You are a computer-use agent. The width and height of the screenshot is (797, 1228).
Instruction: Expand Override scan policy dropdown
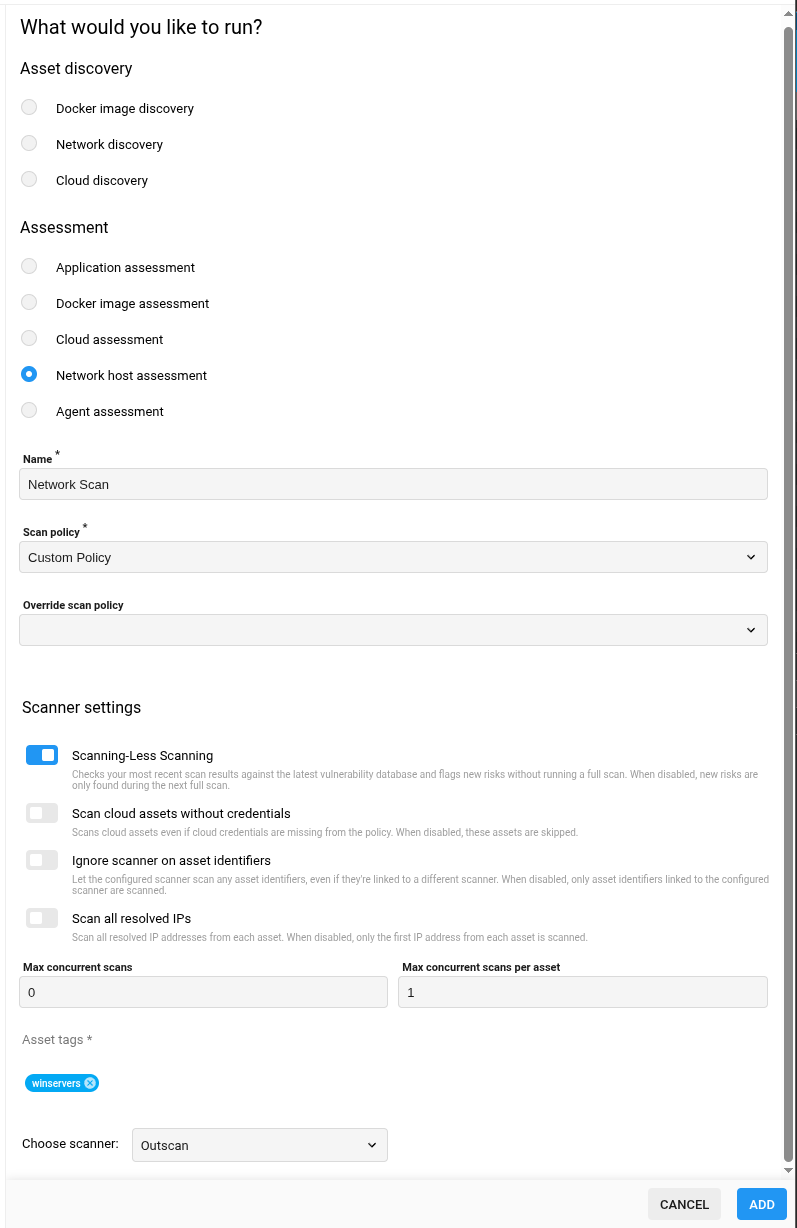tap(393, 630)
